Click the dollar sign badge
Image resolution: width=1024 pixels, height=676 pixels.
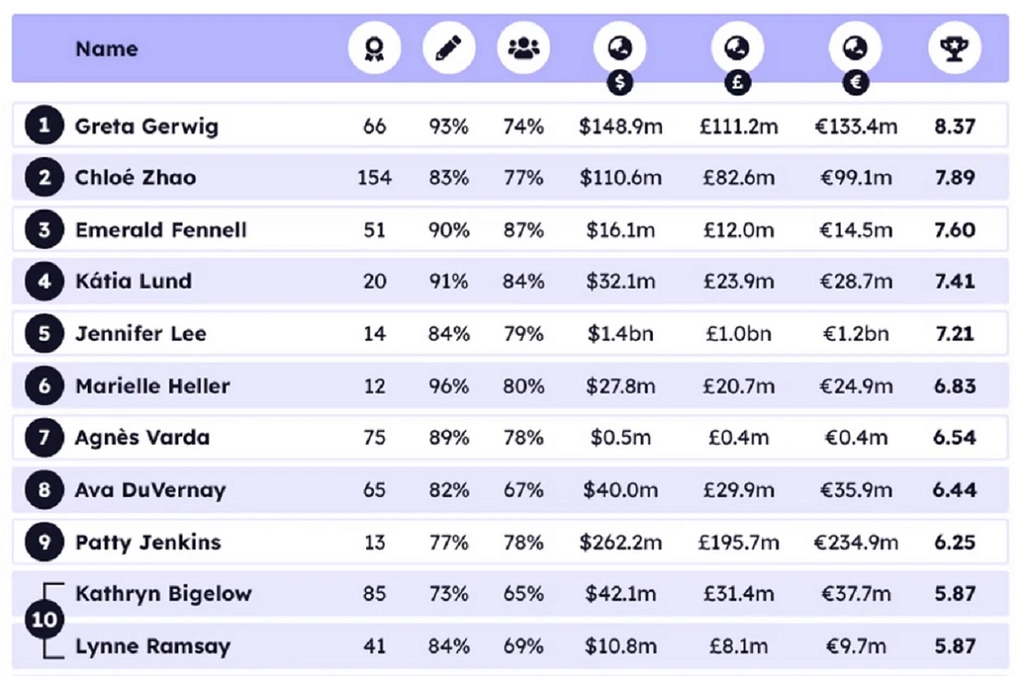tap(620, 82)
